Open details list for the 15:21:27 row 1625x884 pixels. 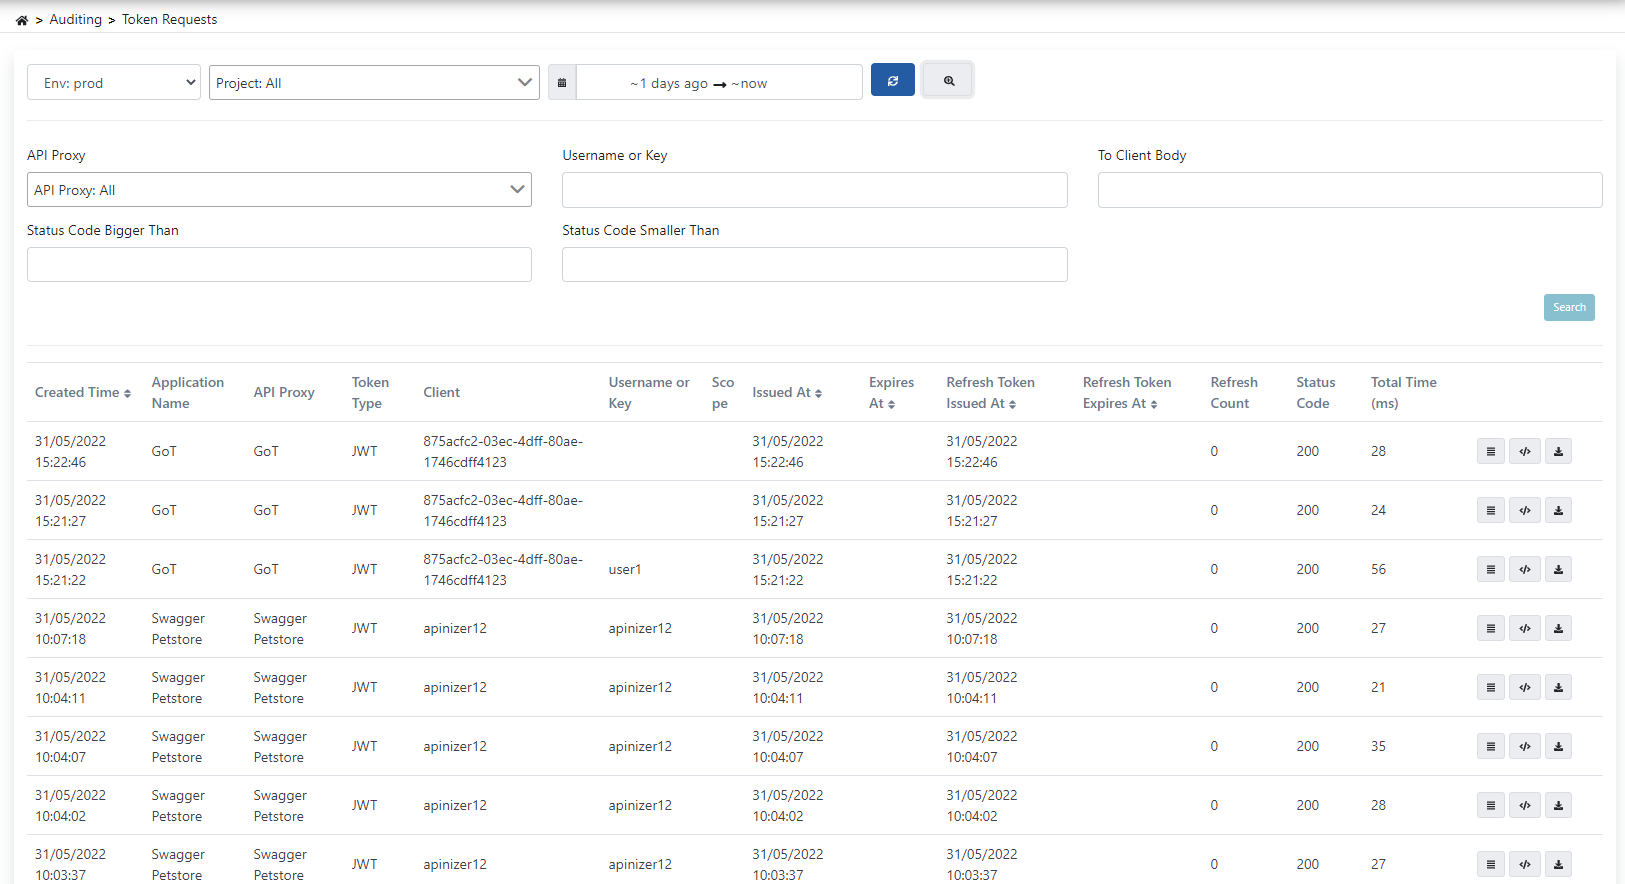(1490, 510)
